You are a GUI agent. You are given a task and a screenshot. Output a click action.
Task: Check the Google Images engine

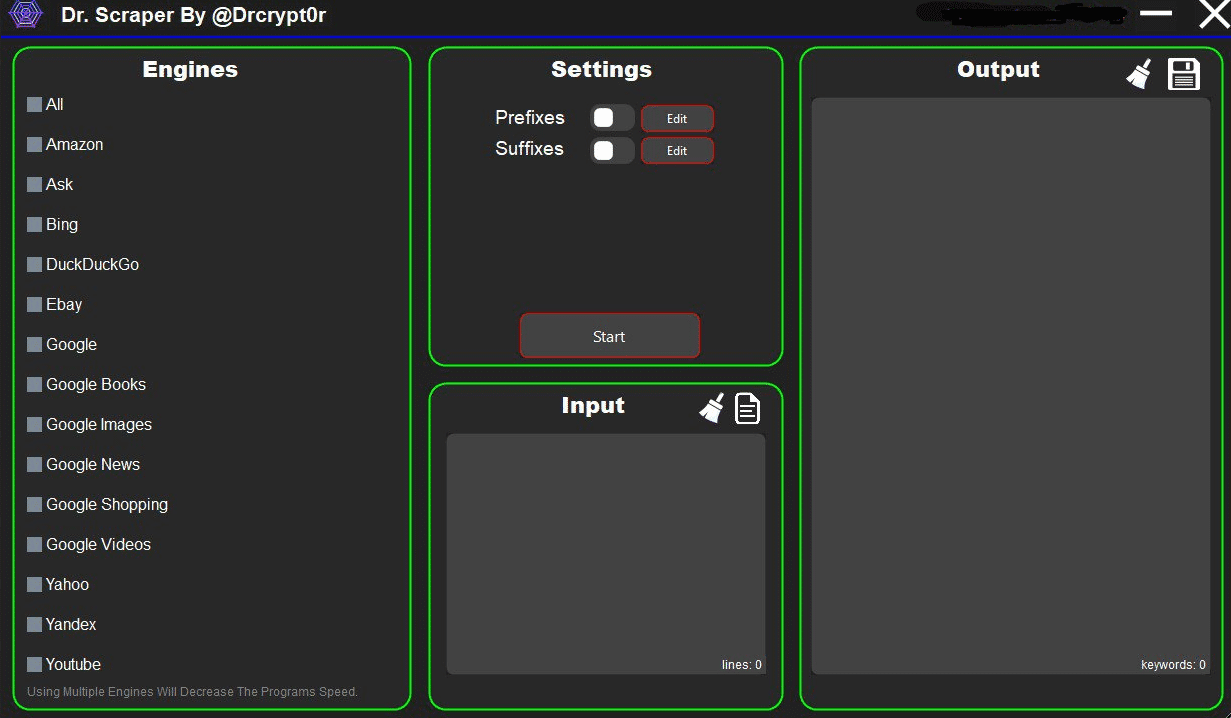[32, 424]
